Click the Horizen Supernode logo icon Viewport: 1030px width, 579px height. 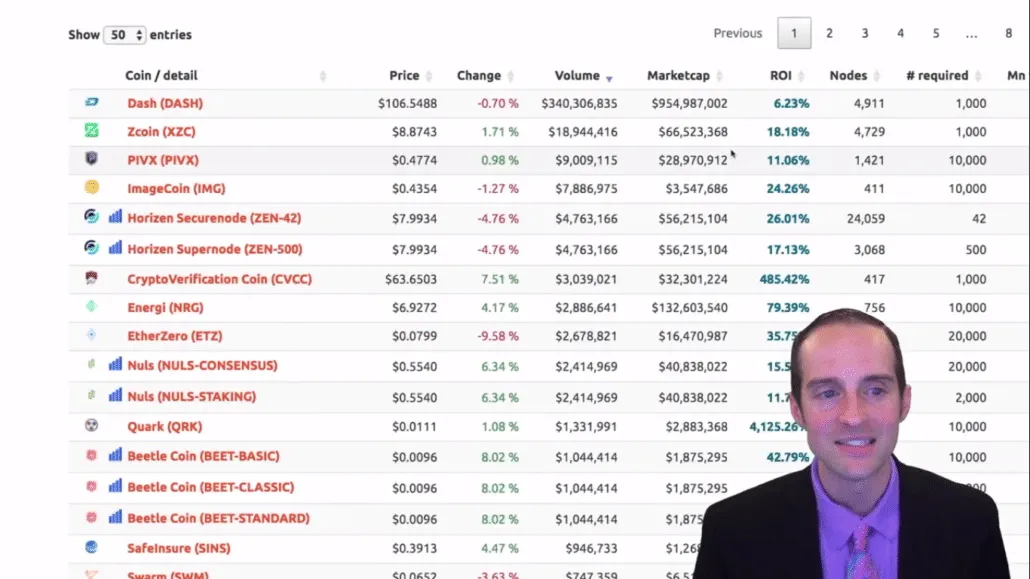coord(91,247)
